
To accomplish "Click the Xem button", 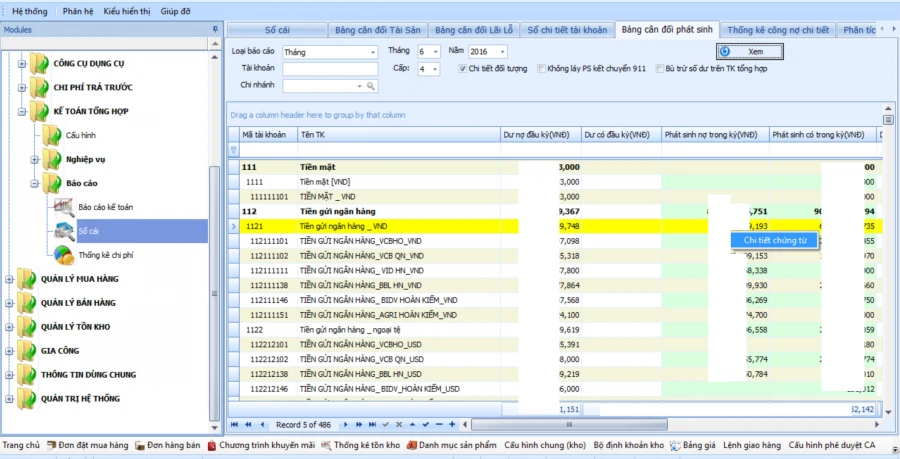I will tap(750, 52).
